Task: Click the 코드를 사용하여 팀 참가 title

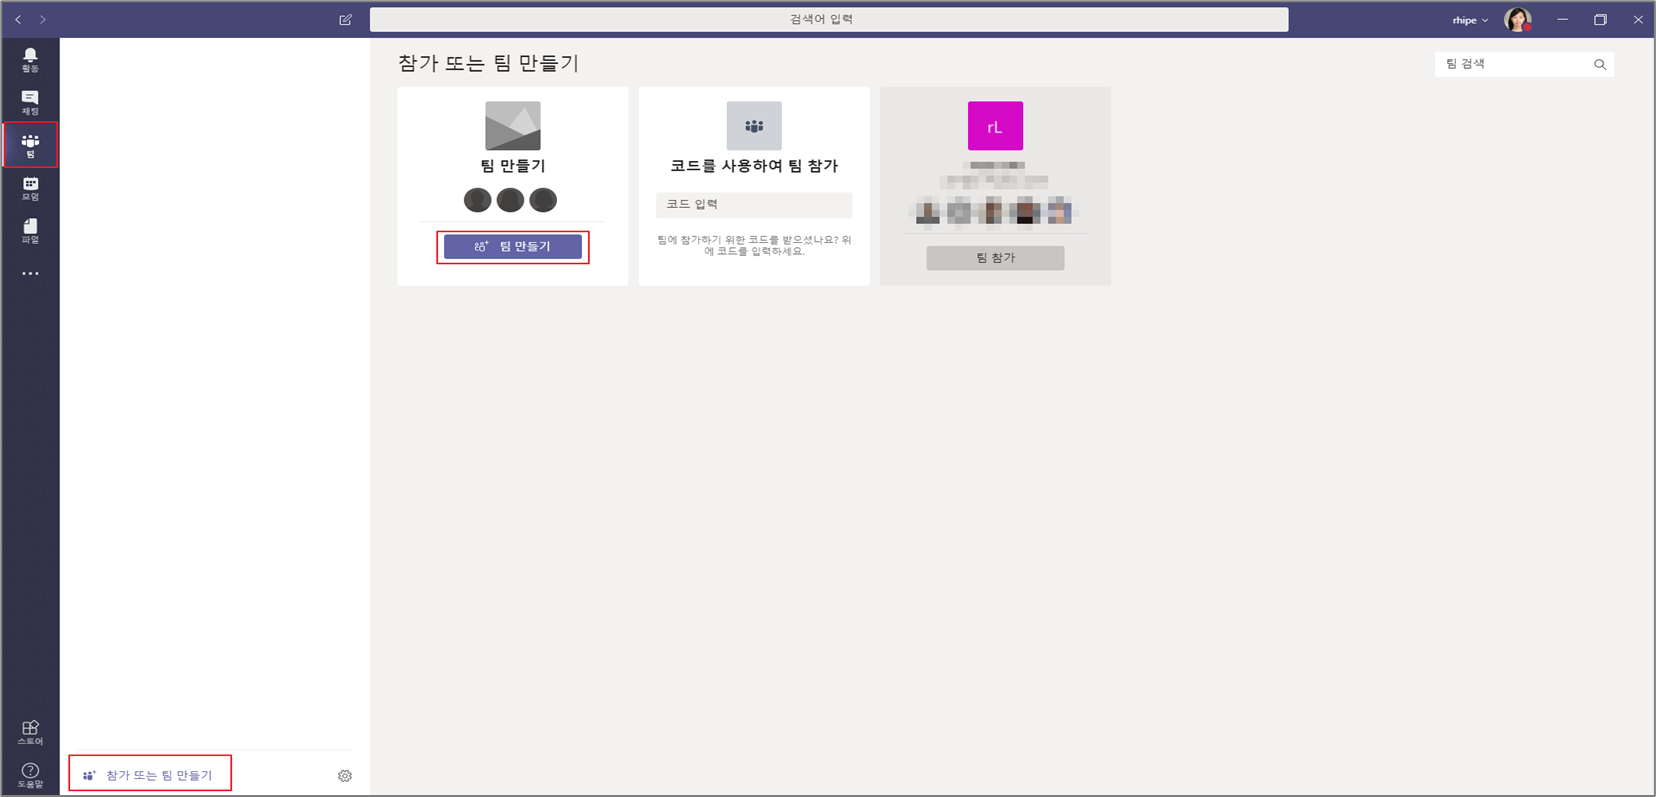Action: (x=754, y=166)
